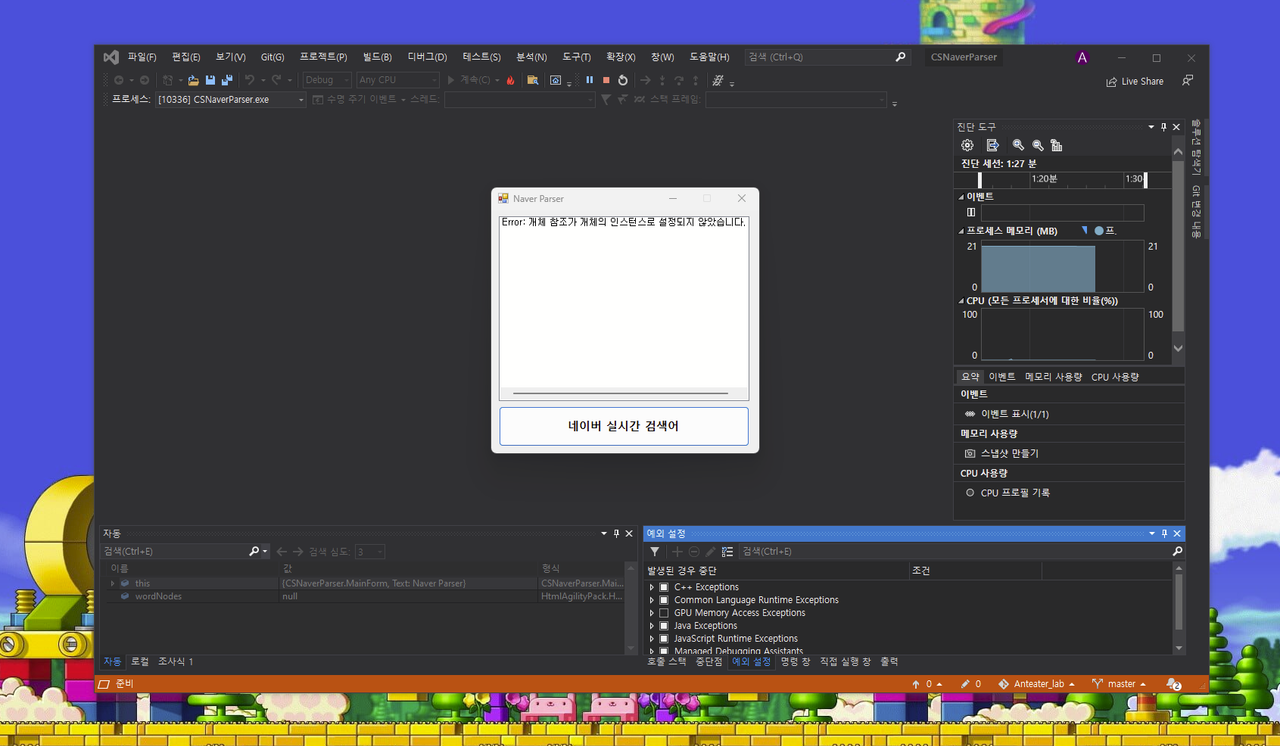
Task: Toggle the Exception Settings list view icon
Action: click(x=727, y=551)
